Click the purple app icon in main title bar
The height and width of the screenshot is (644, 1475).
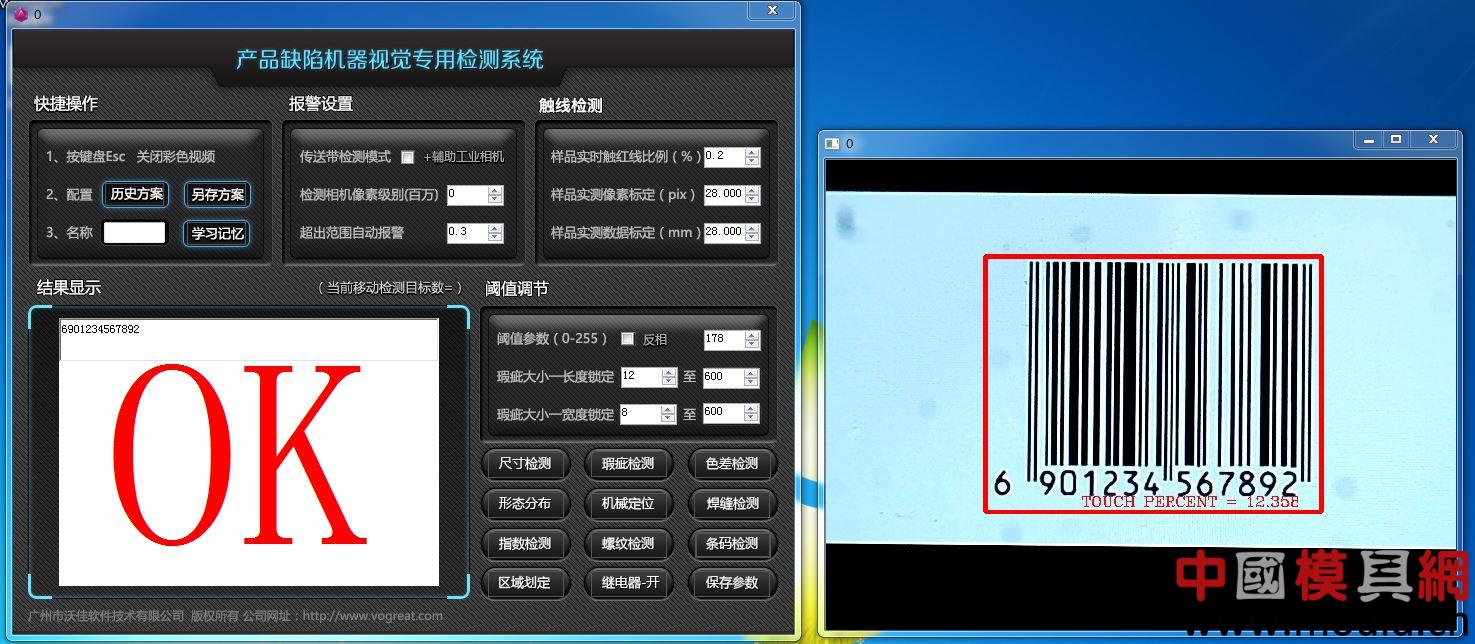click(20, 14)
